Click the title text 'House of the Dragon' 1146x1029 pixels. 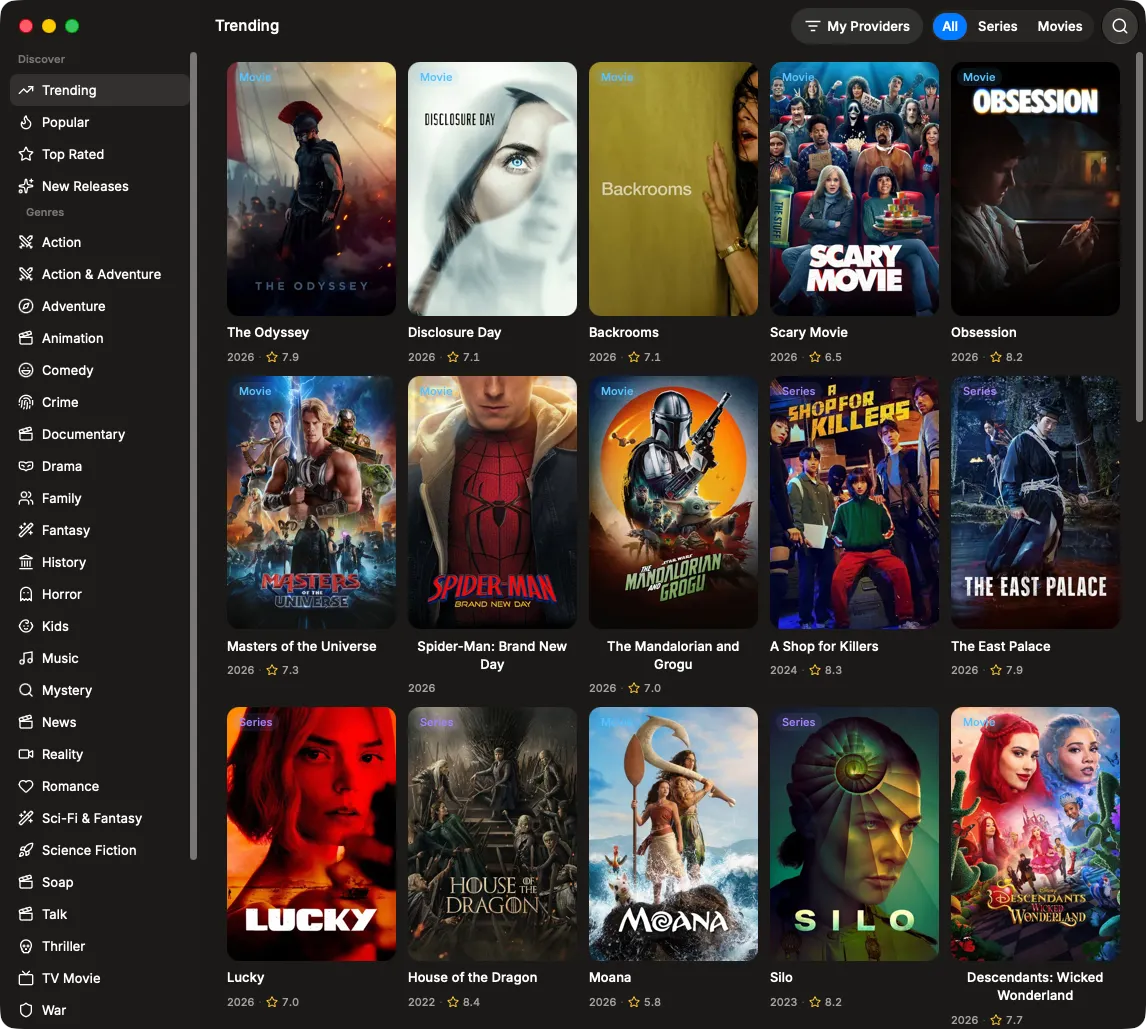pyautogui.click(x=472, y=977)
